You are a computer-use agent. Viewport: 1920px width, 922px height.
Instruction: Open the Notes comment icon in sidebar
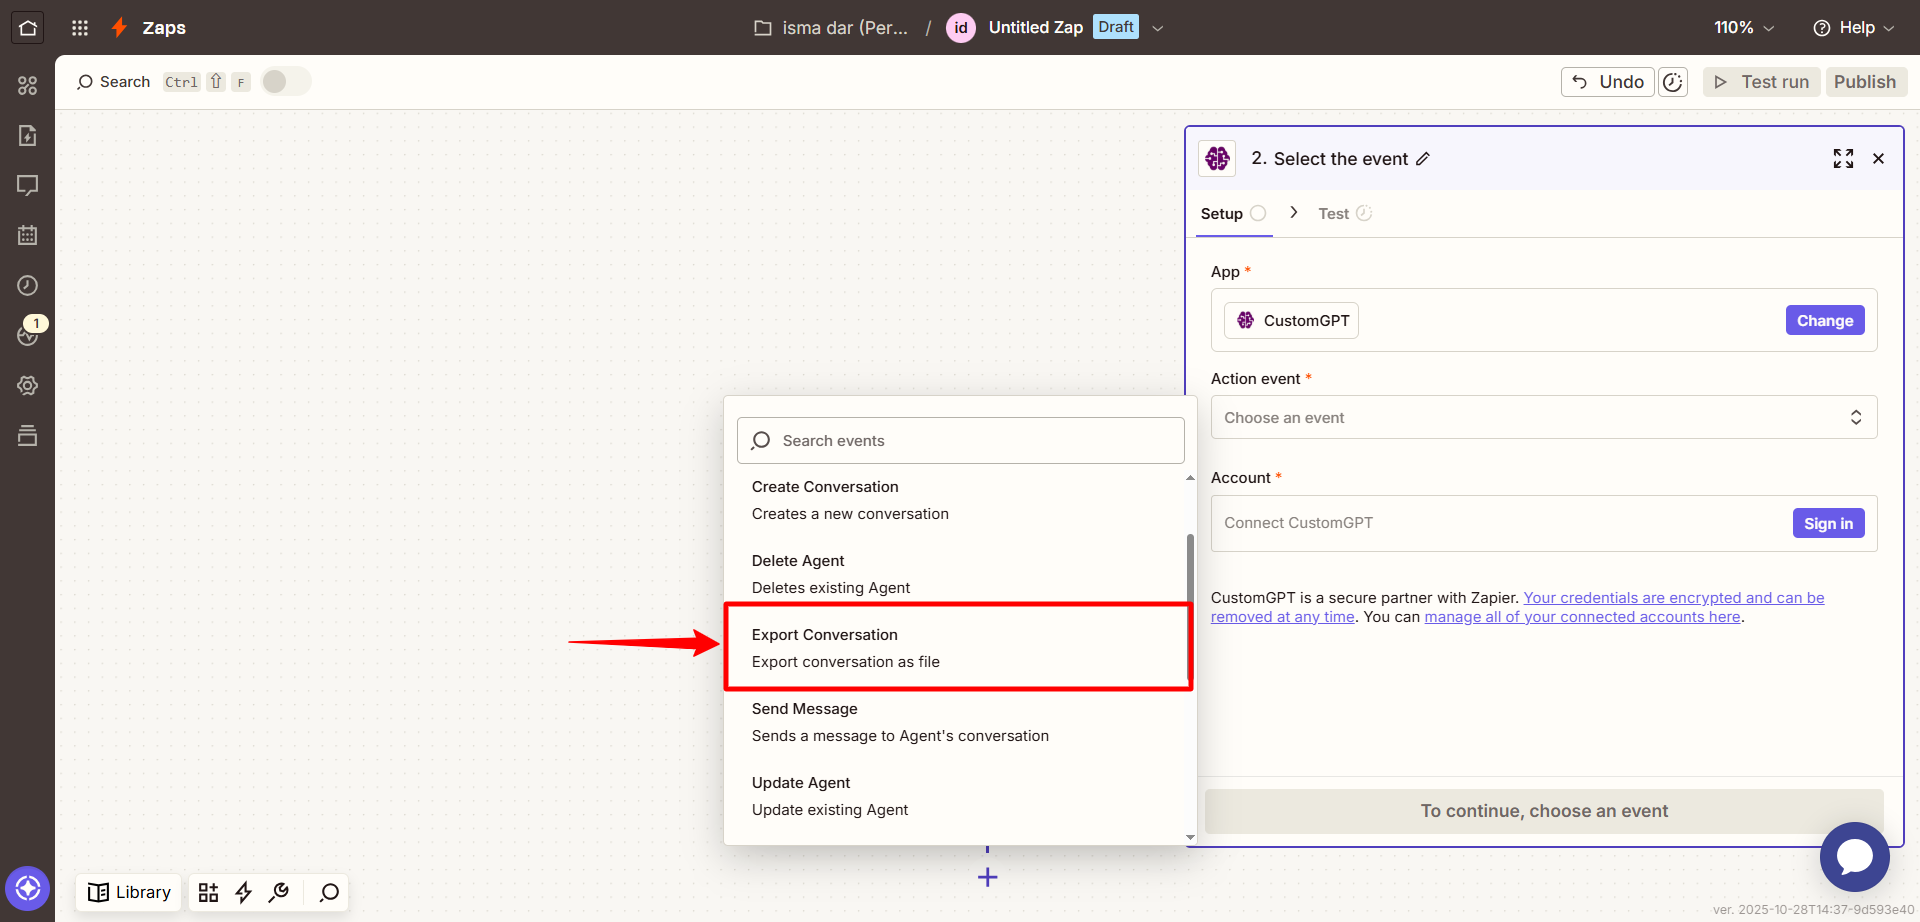[x=28, y=185]
